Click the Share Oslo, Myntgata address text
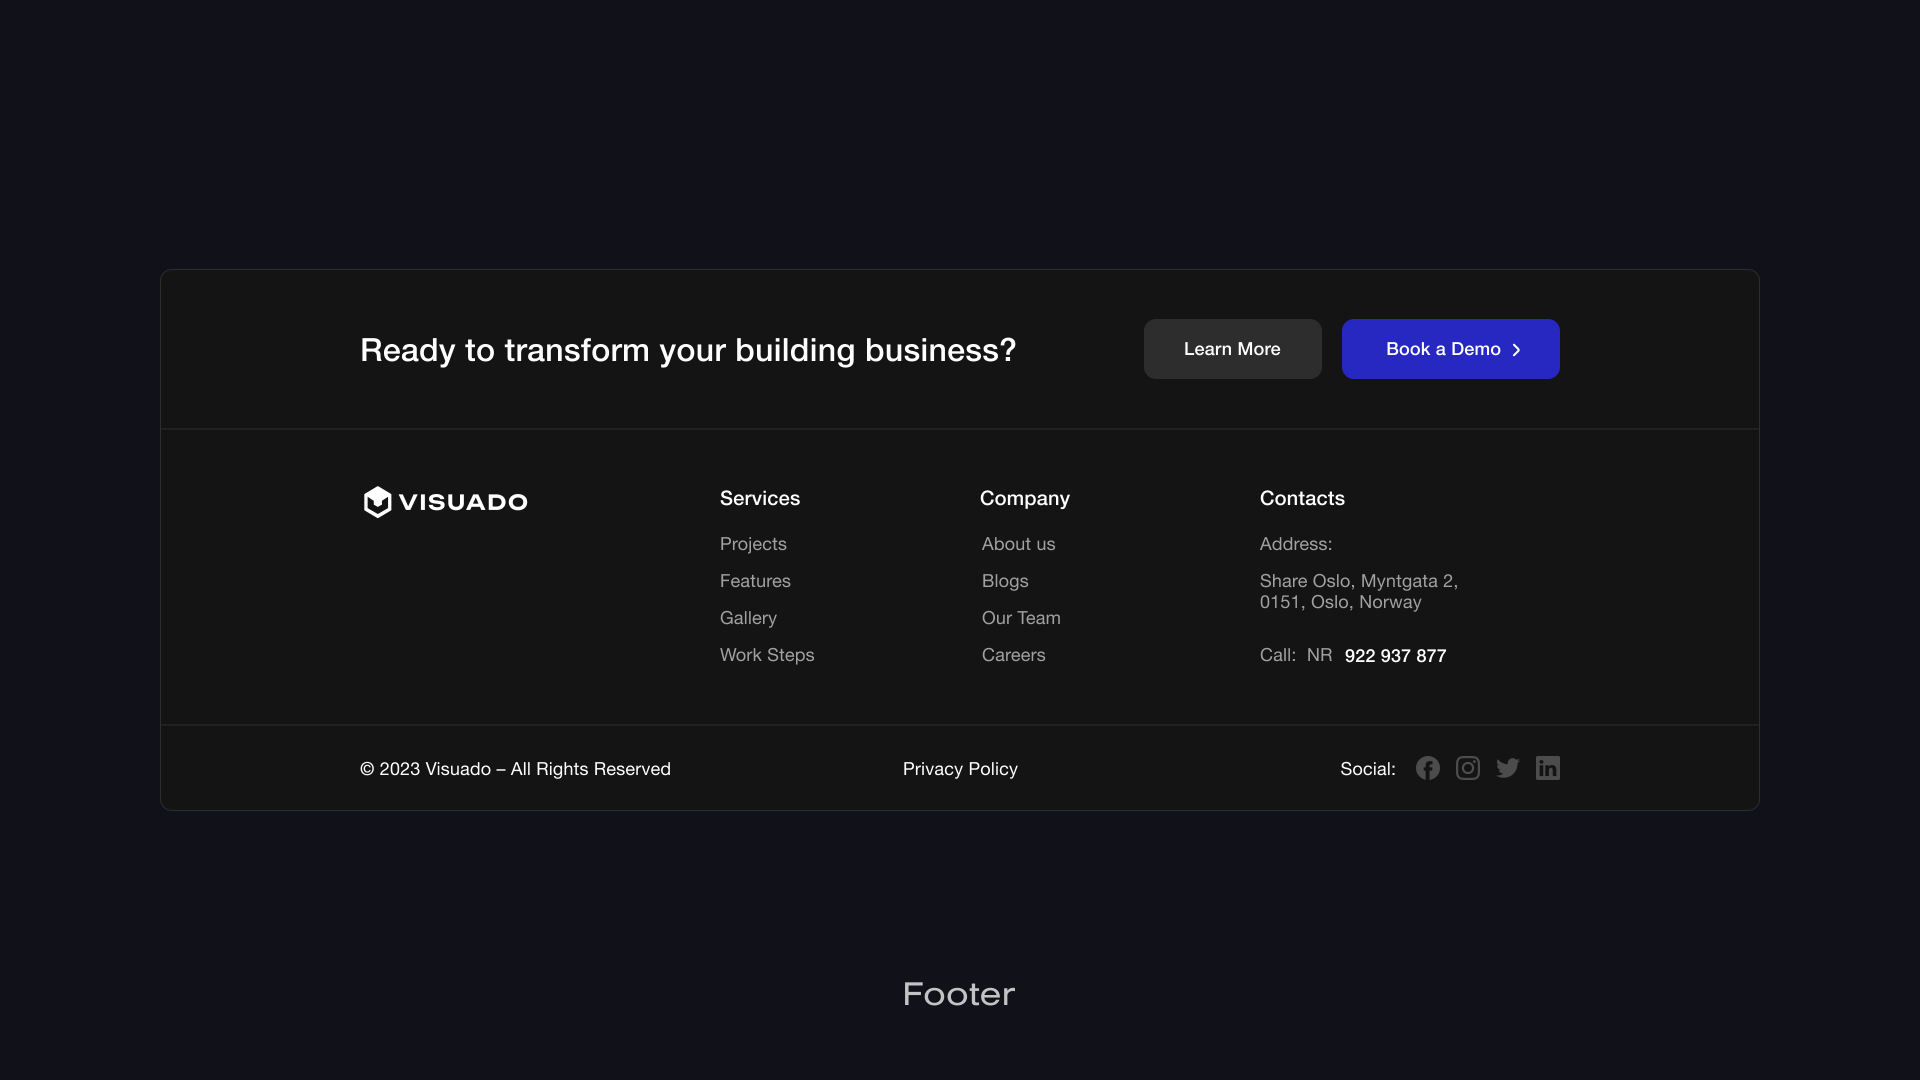This screenshot has height=1080, width=1920. click(x=1359, y=591)
